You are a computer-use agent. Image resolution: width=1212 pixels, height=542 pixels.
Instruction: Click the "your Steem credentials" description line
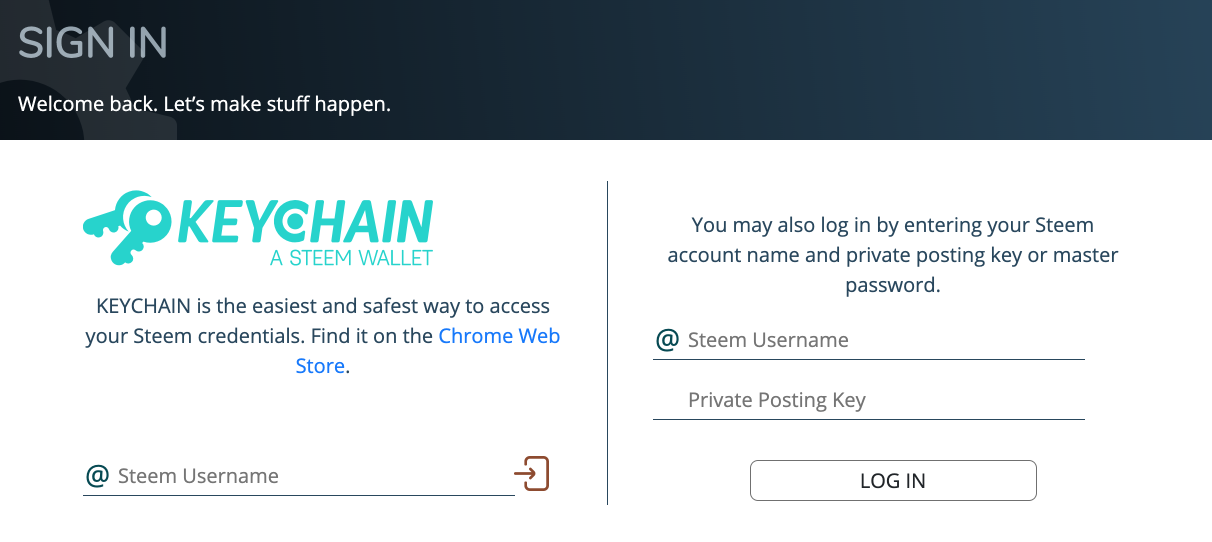[258, 336]
